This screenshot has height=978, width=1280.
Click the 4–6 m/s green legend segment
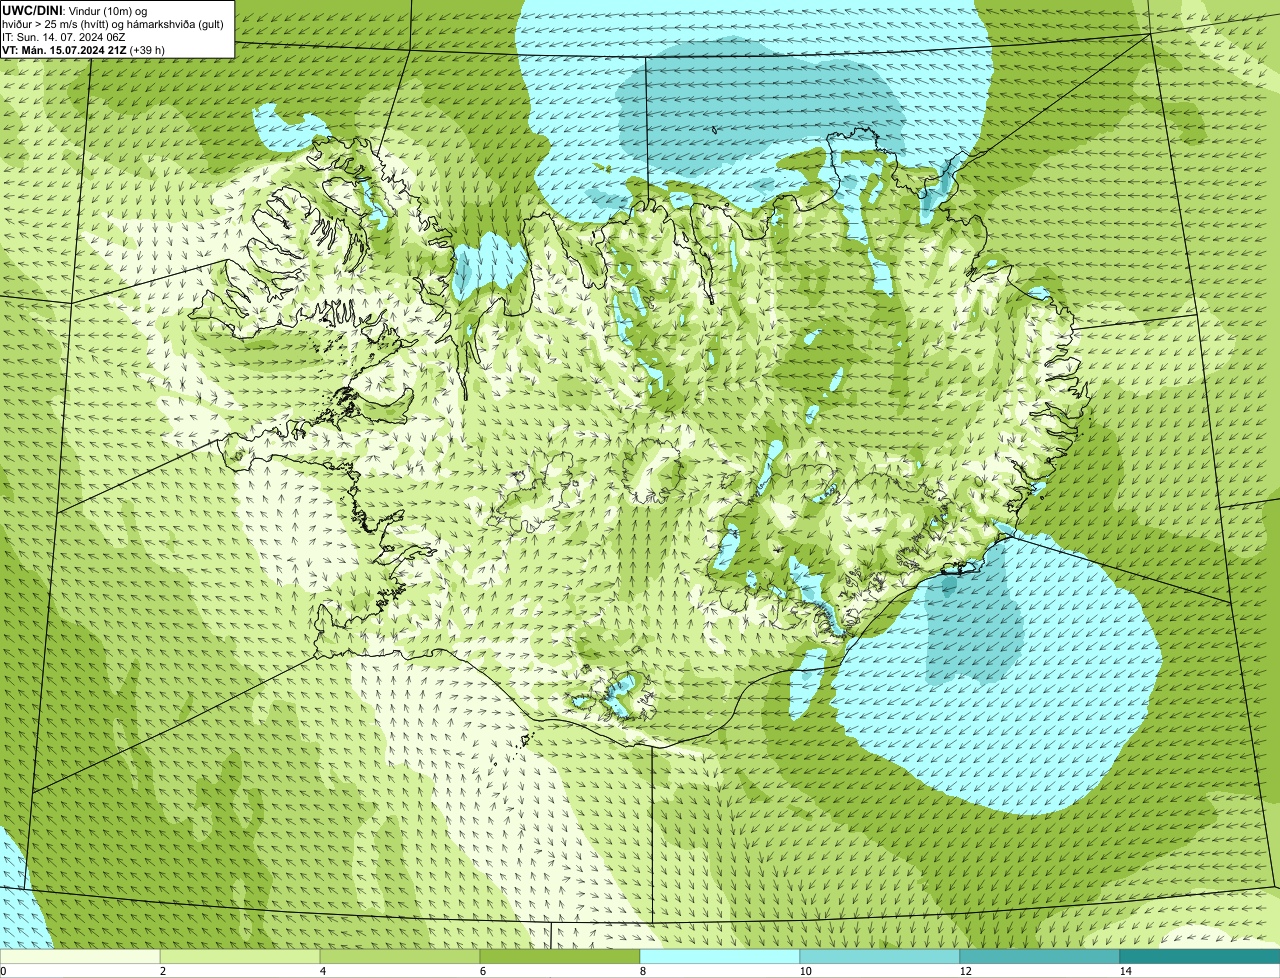click(400, 956)
